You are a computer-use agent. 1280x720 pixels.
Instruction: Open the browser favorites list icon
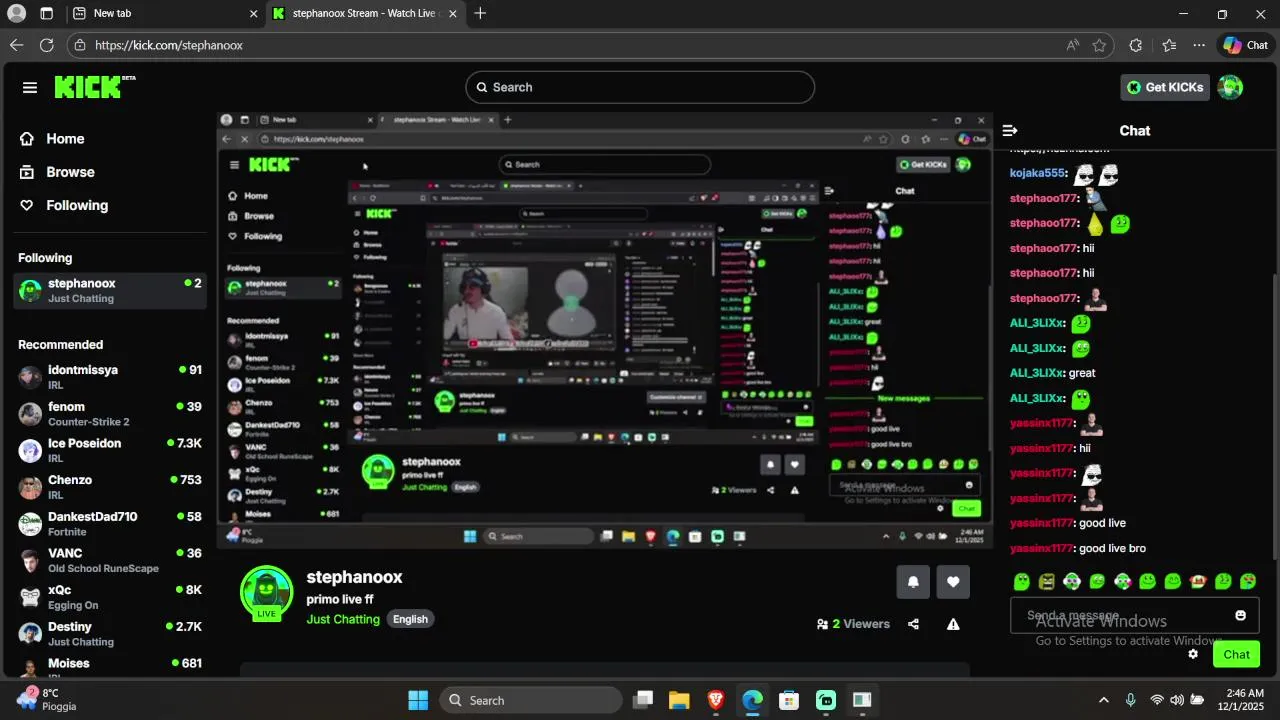tap(1169, 45)
